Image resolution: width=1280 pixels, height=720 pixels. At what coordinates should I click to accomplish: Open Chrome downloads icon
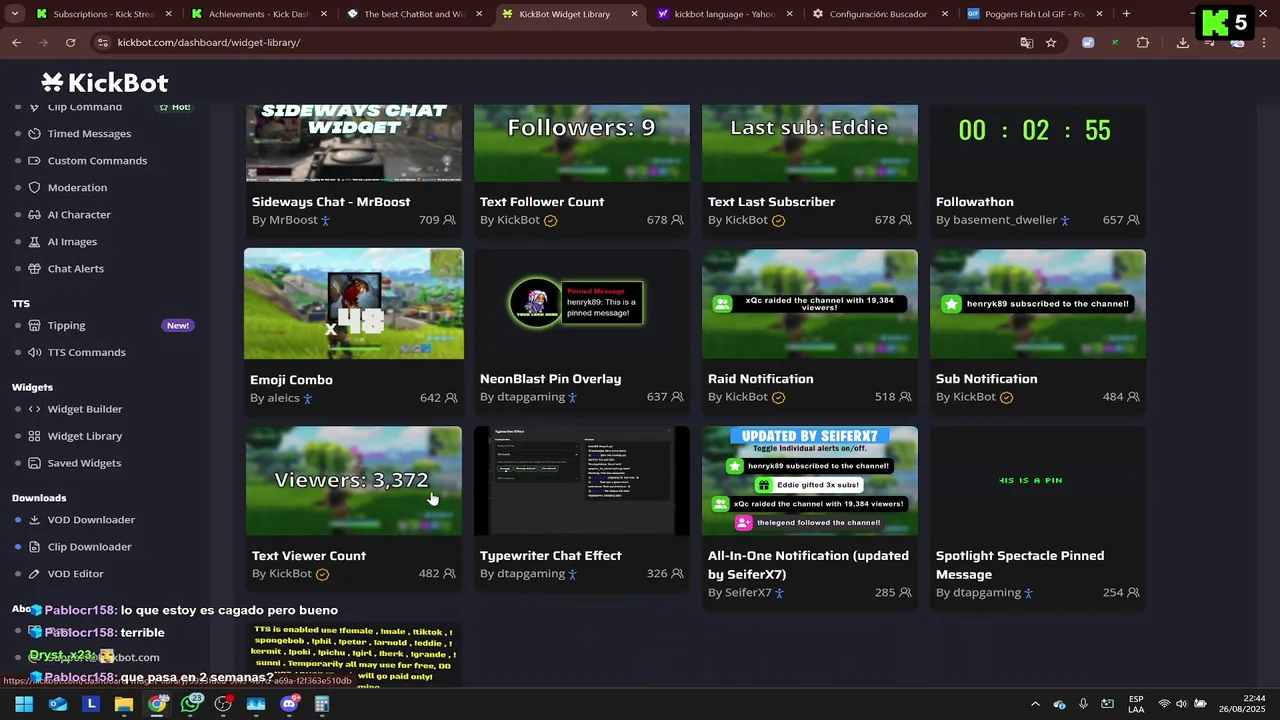[x=1183, y=43]
